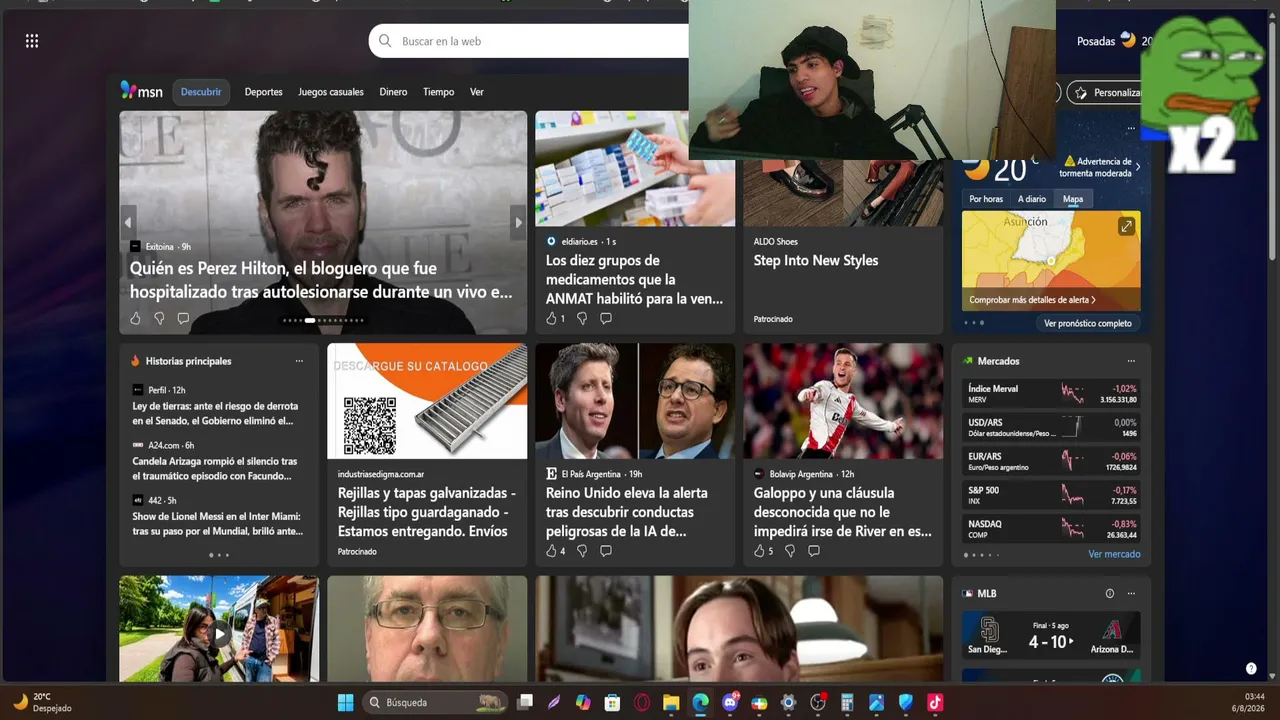Show the Por horas weather view

(x=986, y=199)
